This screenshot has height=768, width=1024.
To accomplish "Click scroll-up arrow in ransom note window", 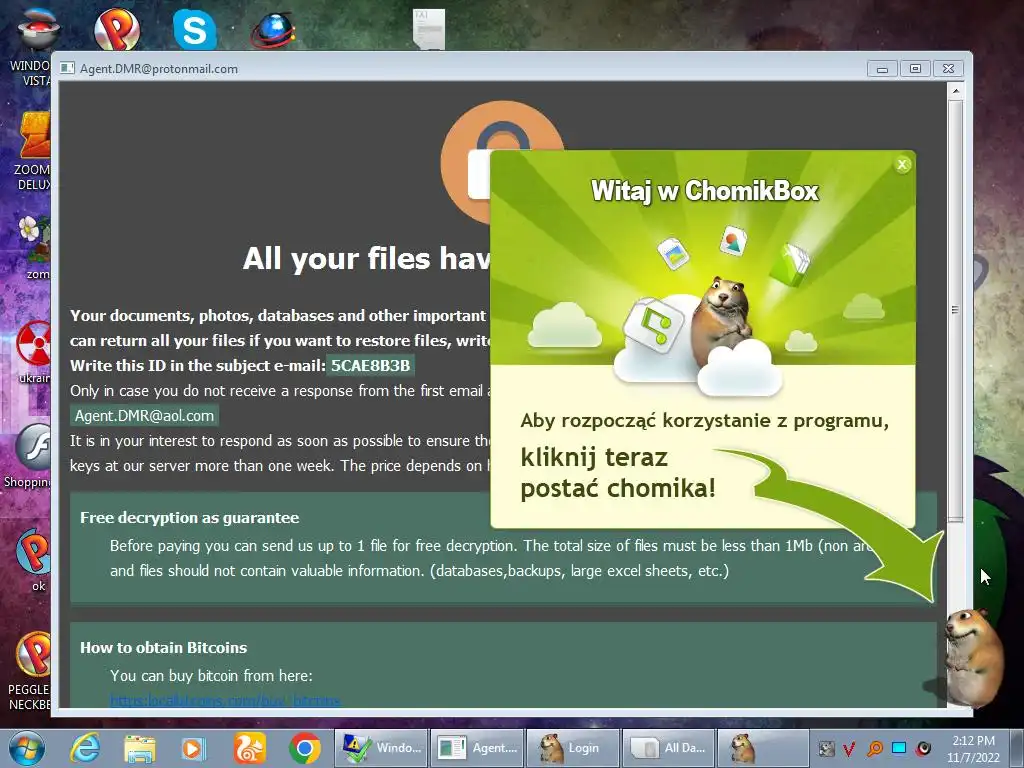I will [x=955, y=91].
